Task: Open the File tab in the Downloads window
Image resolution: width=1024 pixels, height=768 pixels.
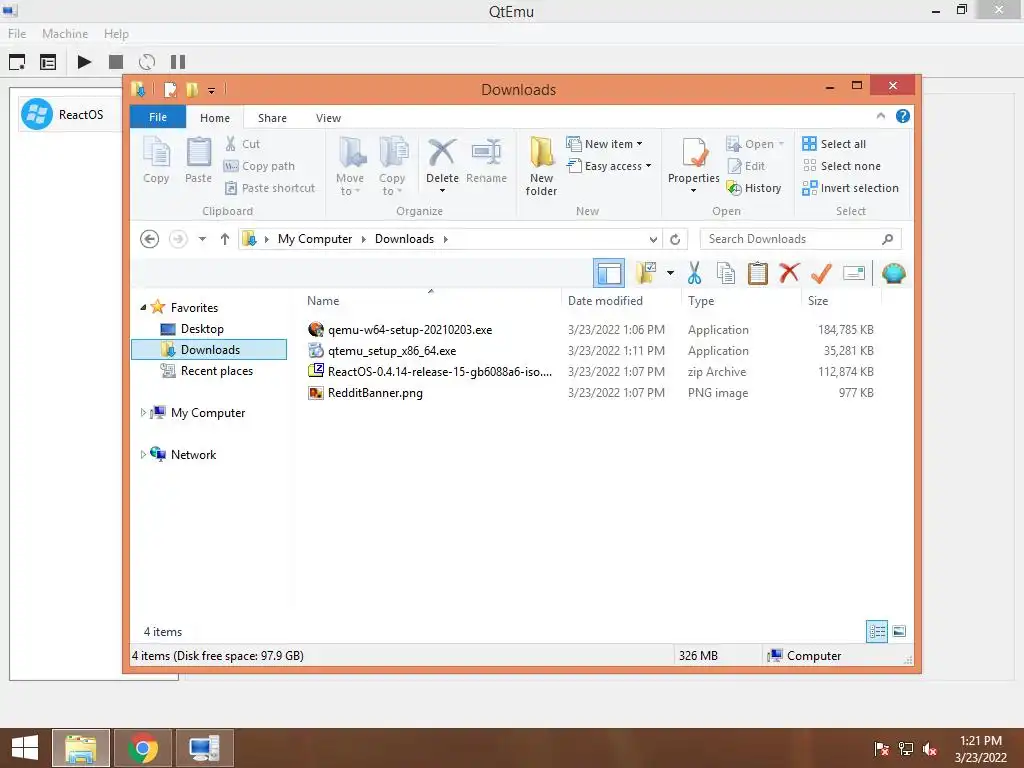Action: (x=158, y=117)
